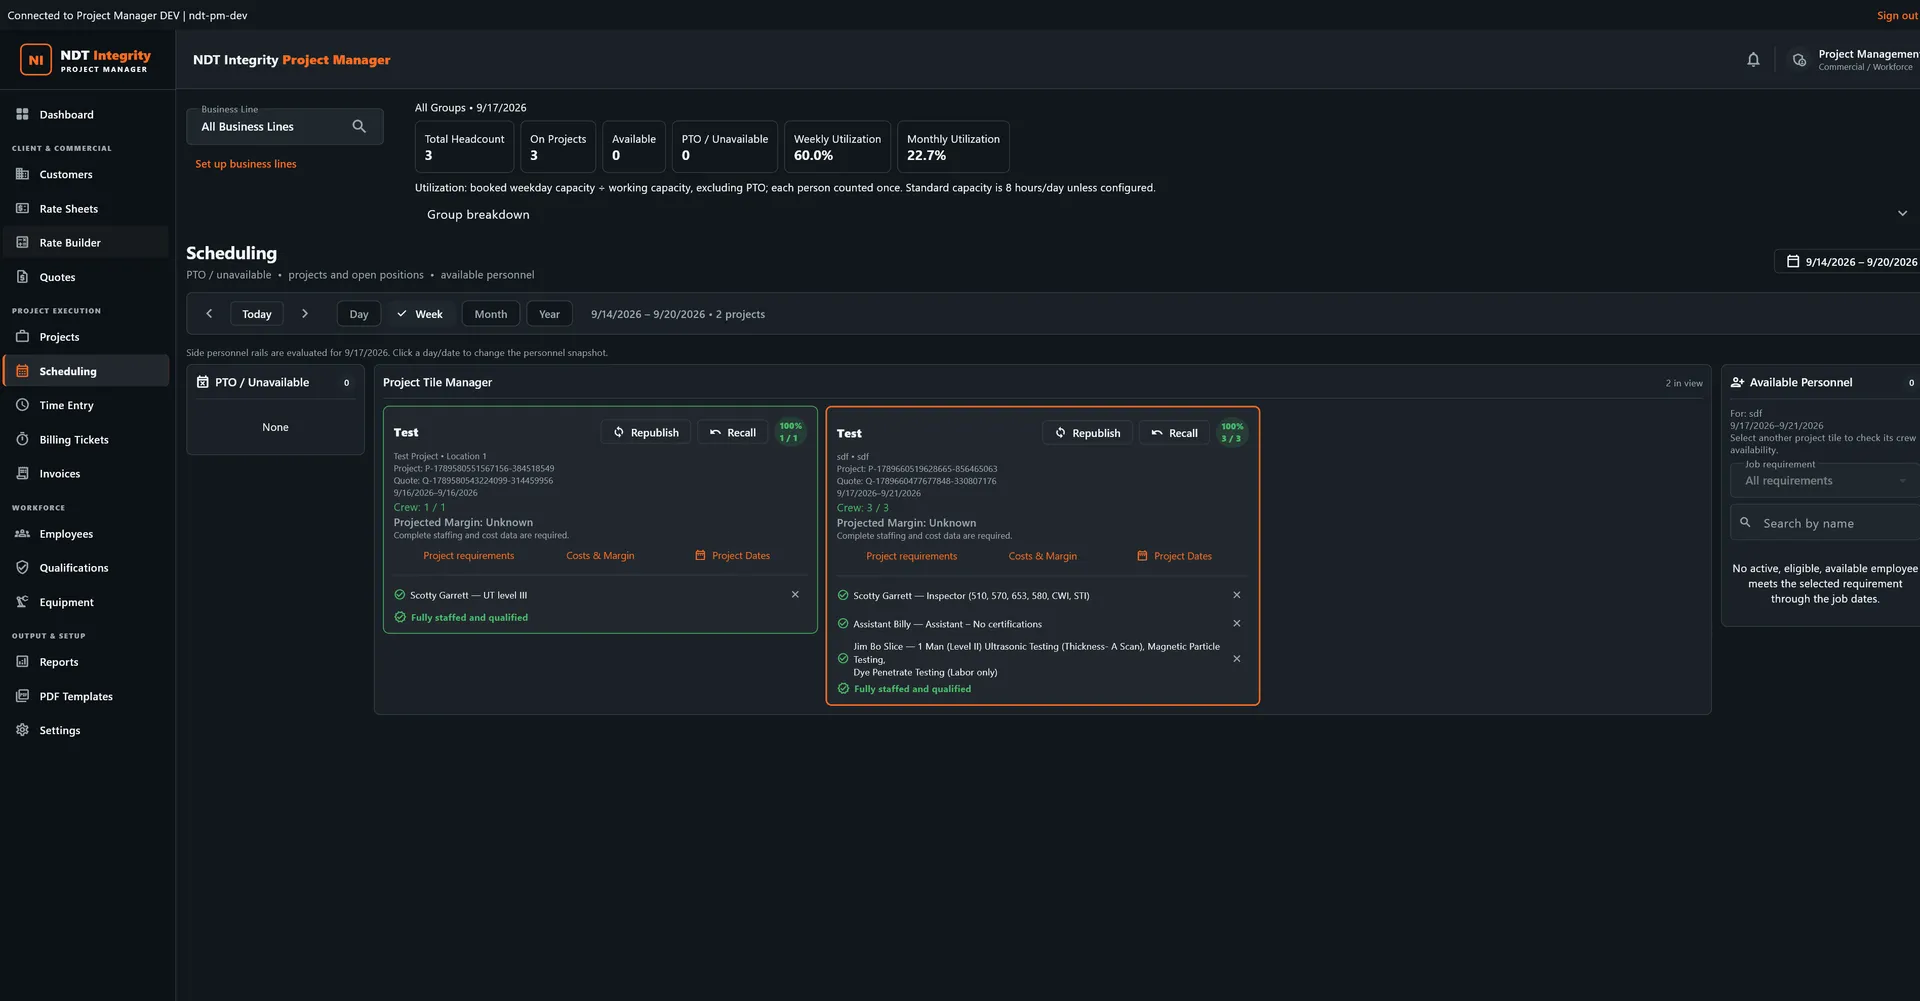
Task: Click the Available Personnel add-person icon
Action: 1738,382
